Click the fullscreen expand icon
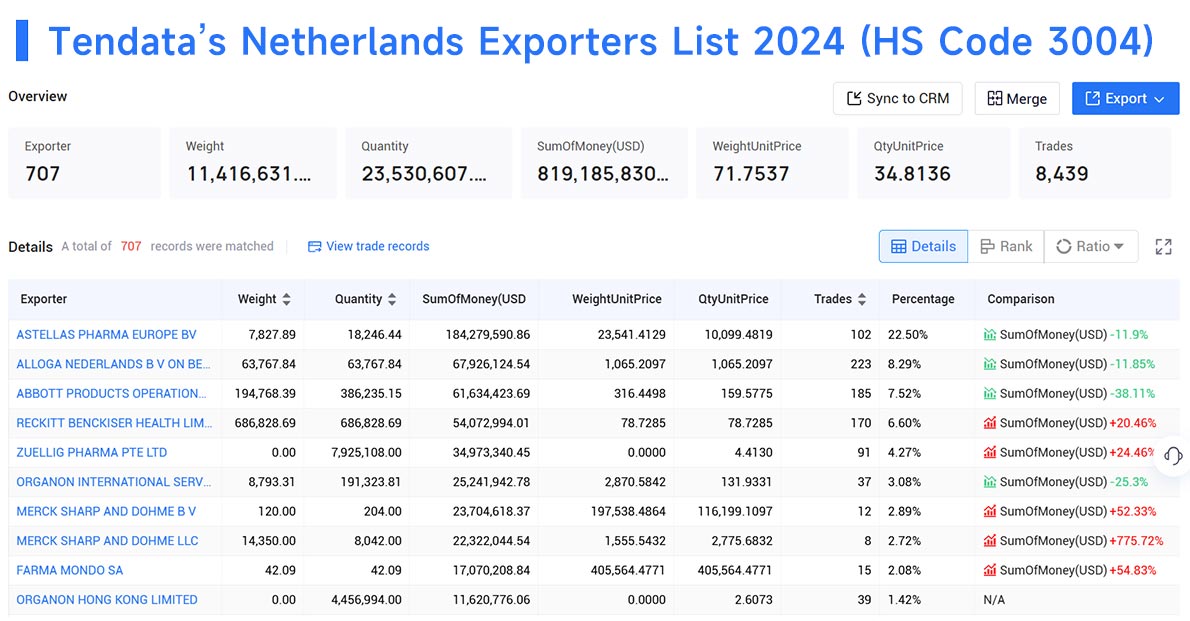 pos(1163,247)
